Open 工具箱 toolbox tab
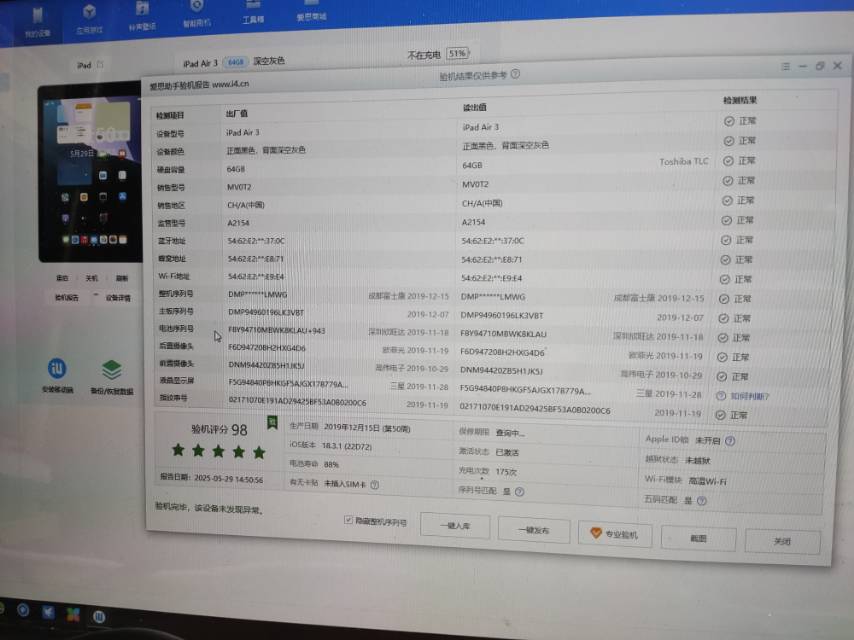Screen dimensions: 854x640 pos(253,12)
